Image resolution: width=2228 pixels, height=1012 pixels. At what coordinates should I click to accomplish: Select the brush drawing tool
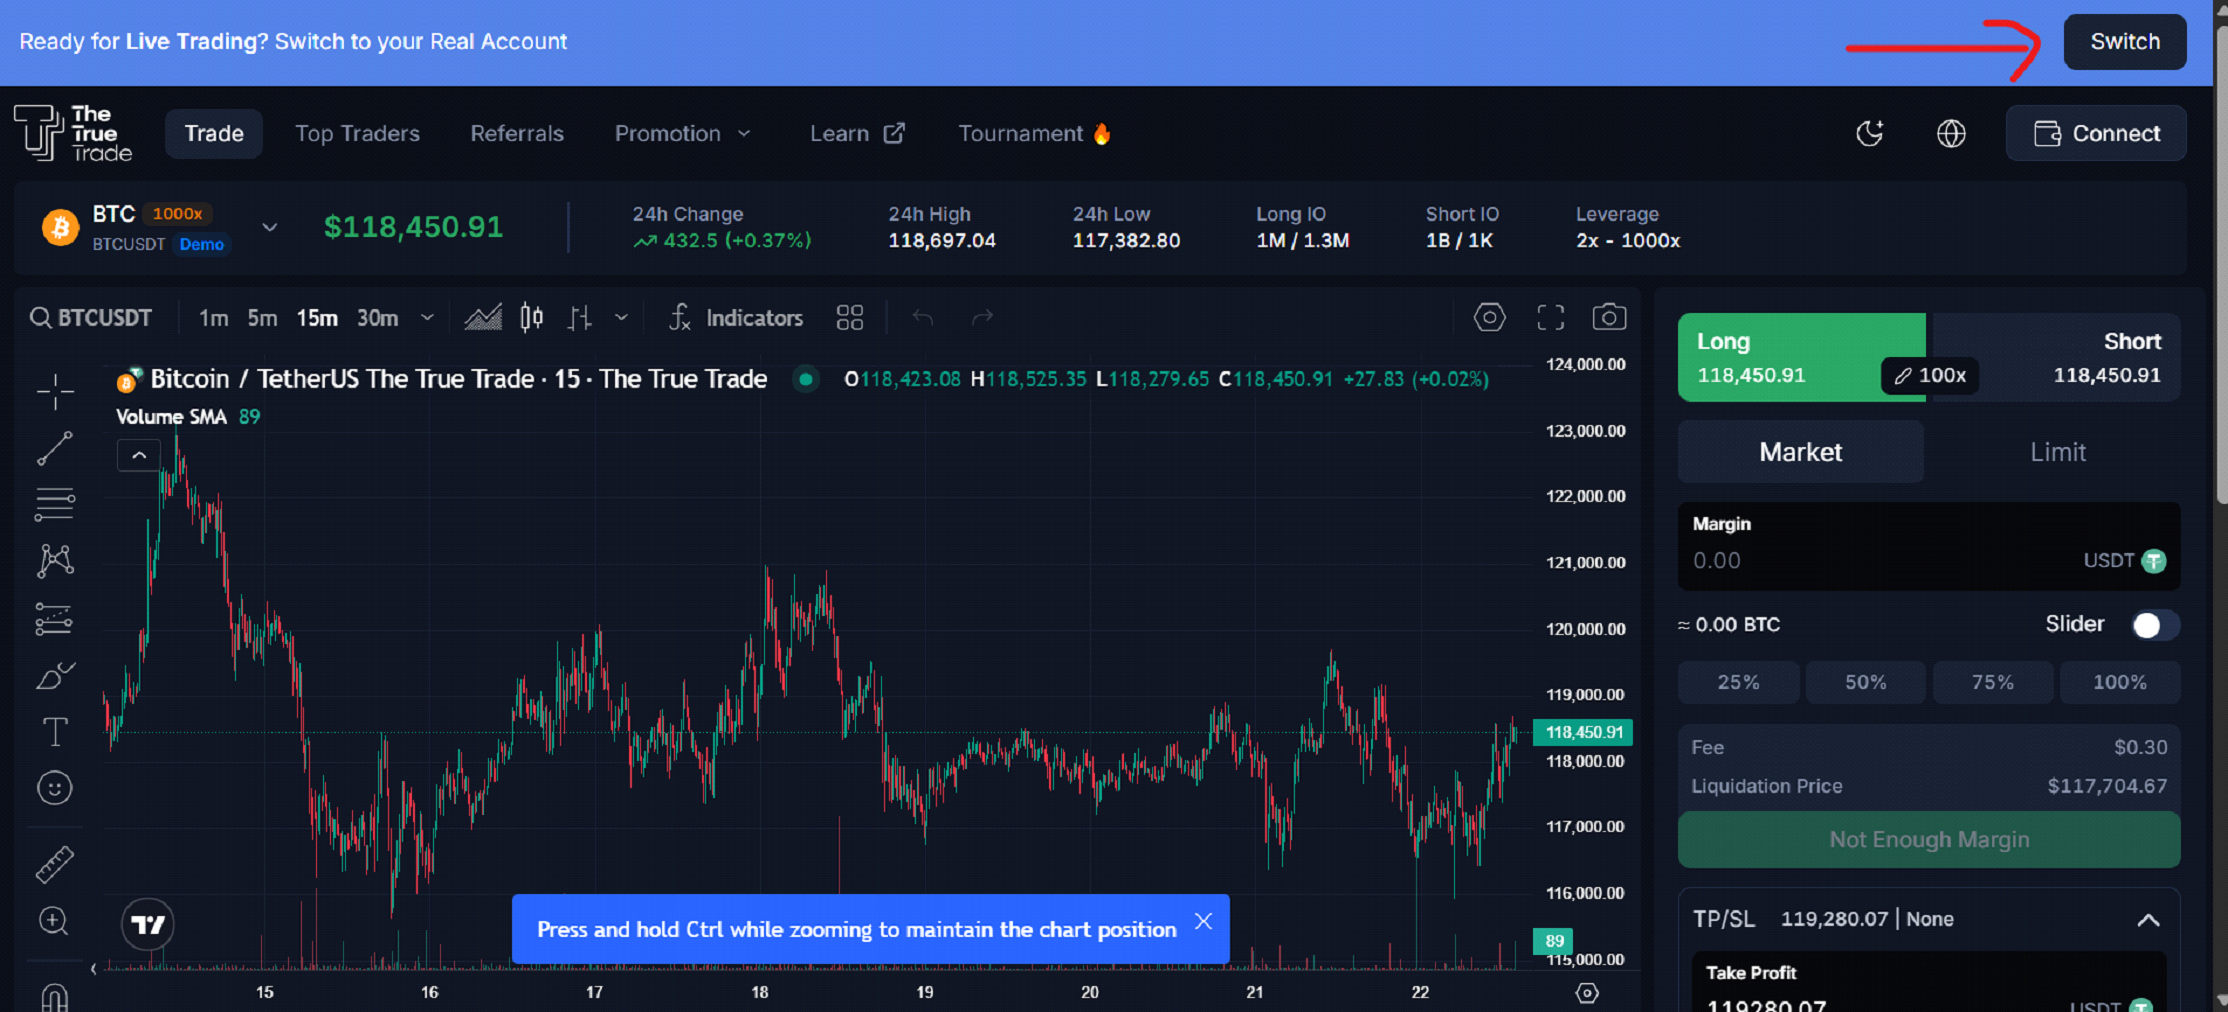(x=55, y=676)
